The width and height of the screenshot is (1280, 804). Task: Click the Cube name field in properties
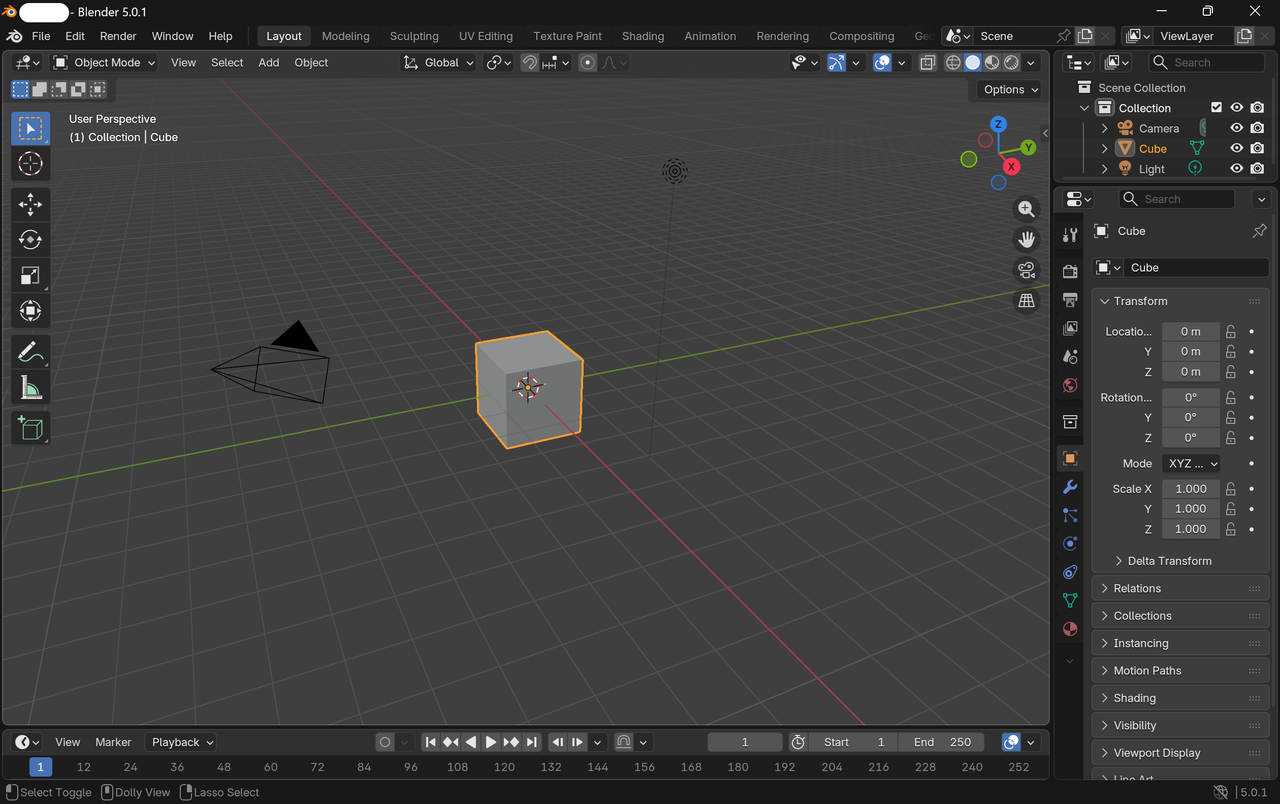[1196, 267]
